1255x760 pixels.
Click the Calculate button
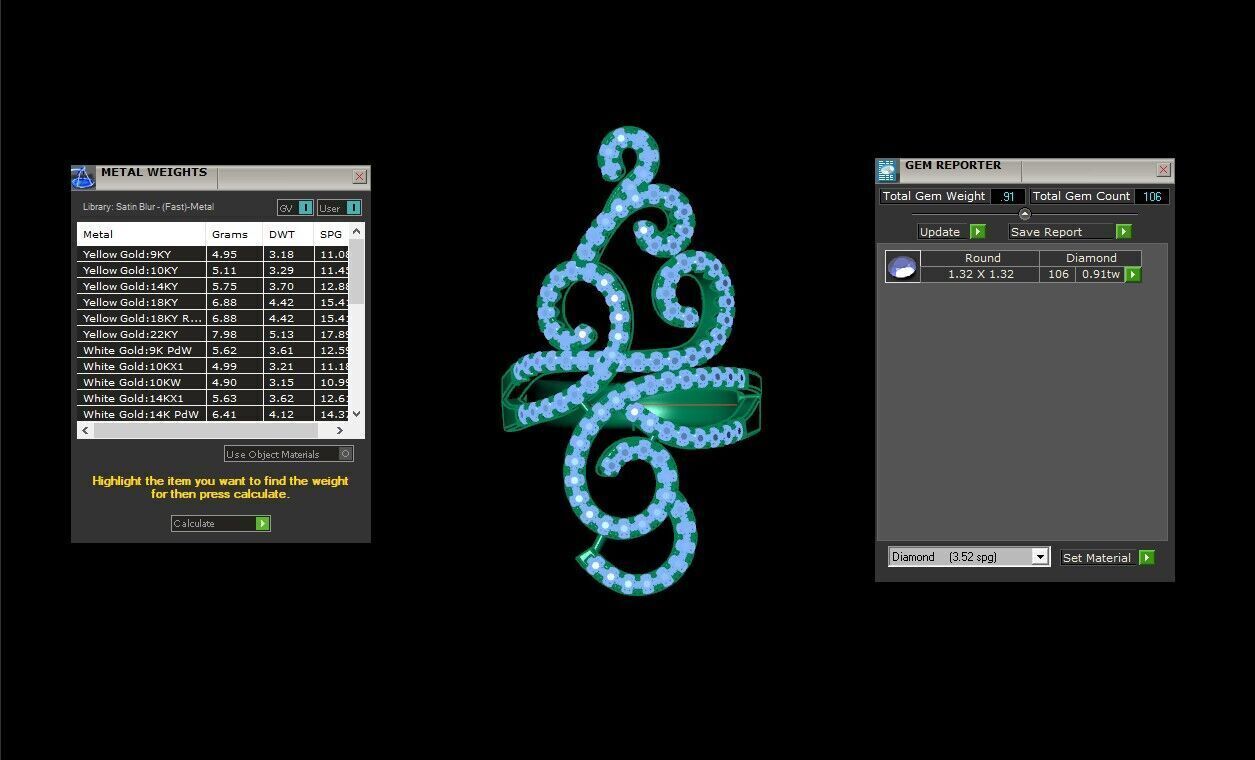point(220,523)
